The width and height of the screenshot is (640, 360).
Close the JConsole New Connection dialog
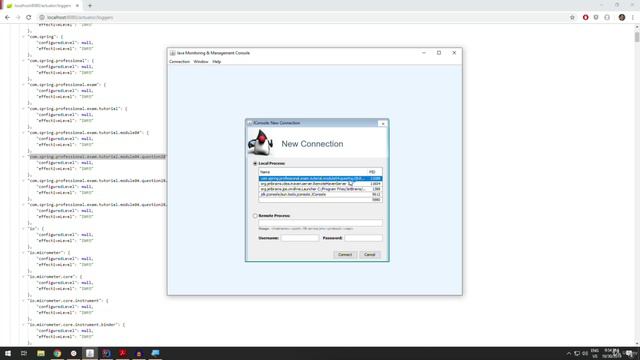point(382,123)
